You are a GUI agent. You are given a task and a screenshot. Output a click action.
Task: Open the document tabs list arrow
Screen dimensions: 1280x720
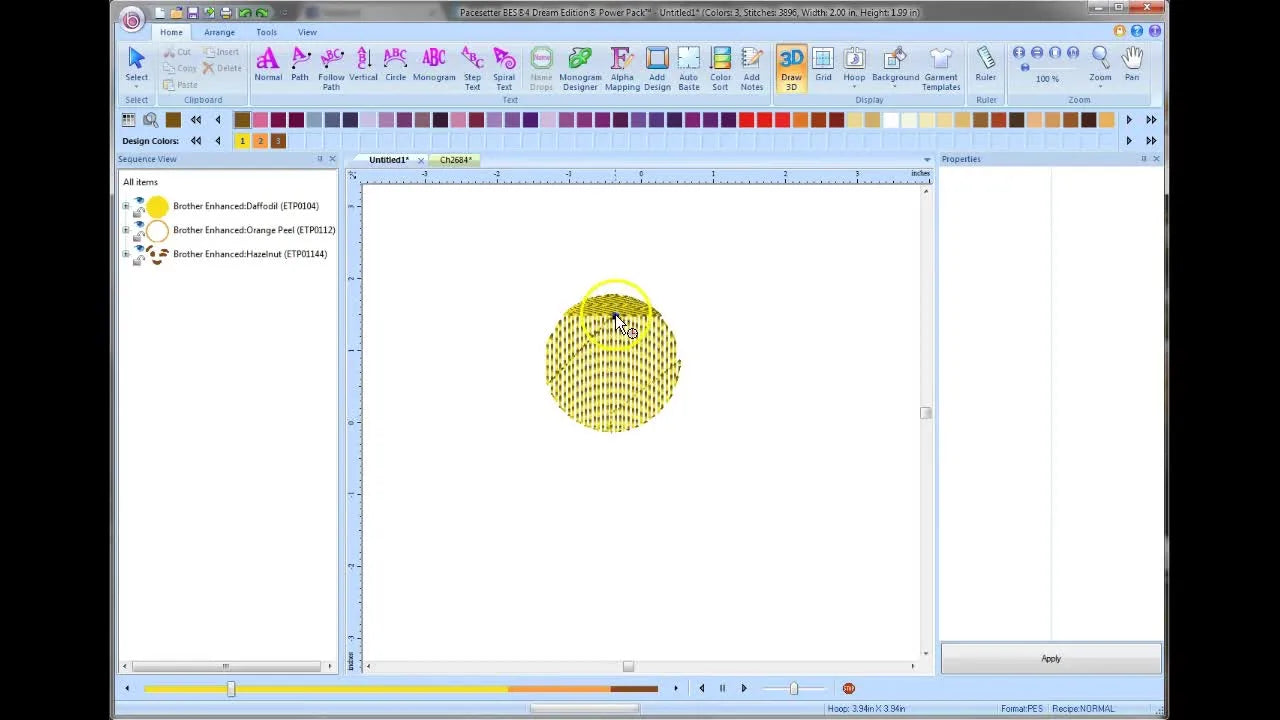[927, 160]
